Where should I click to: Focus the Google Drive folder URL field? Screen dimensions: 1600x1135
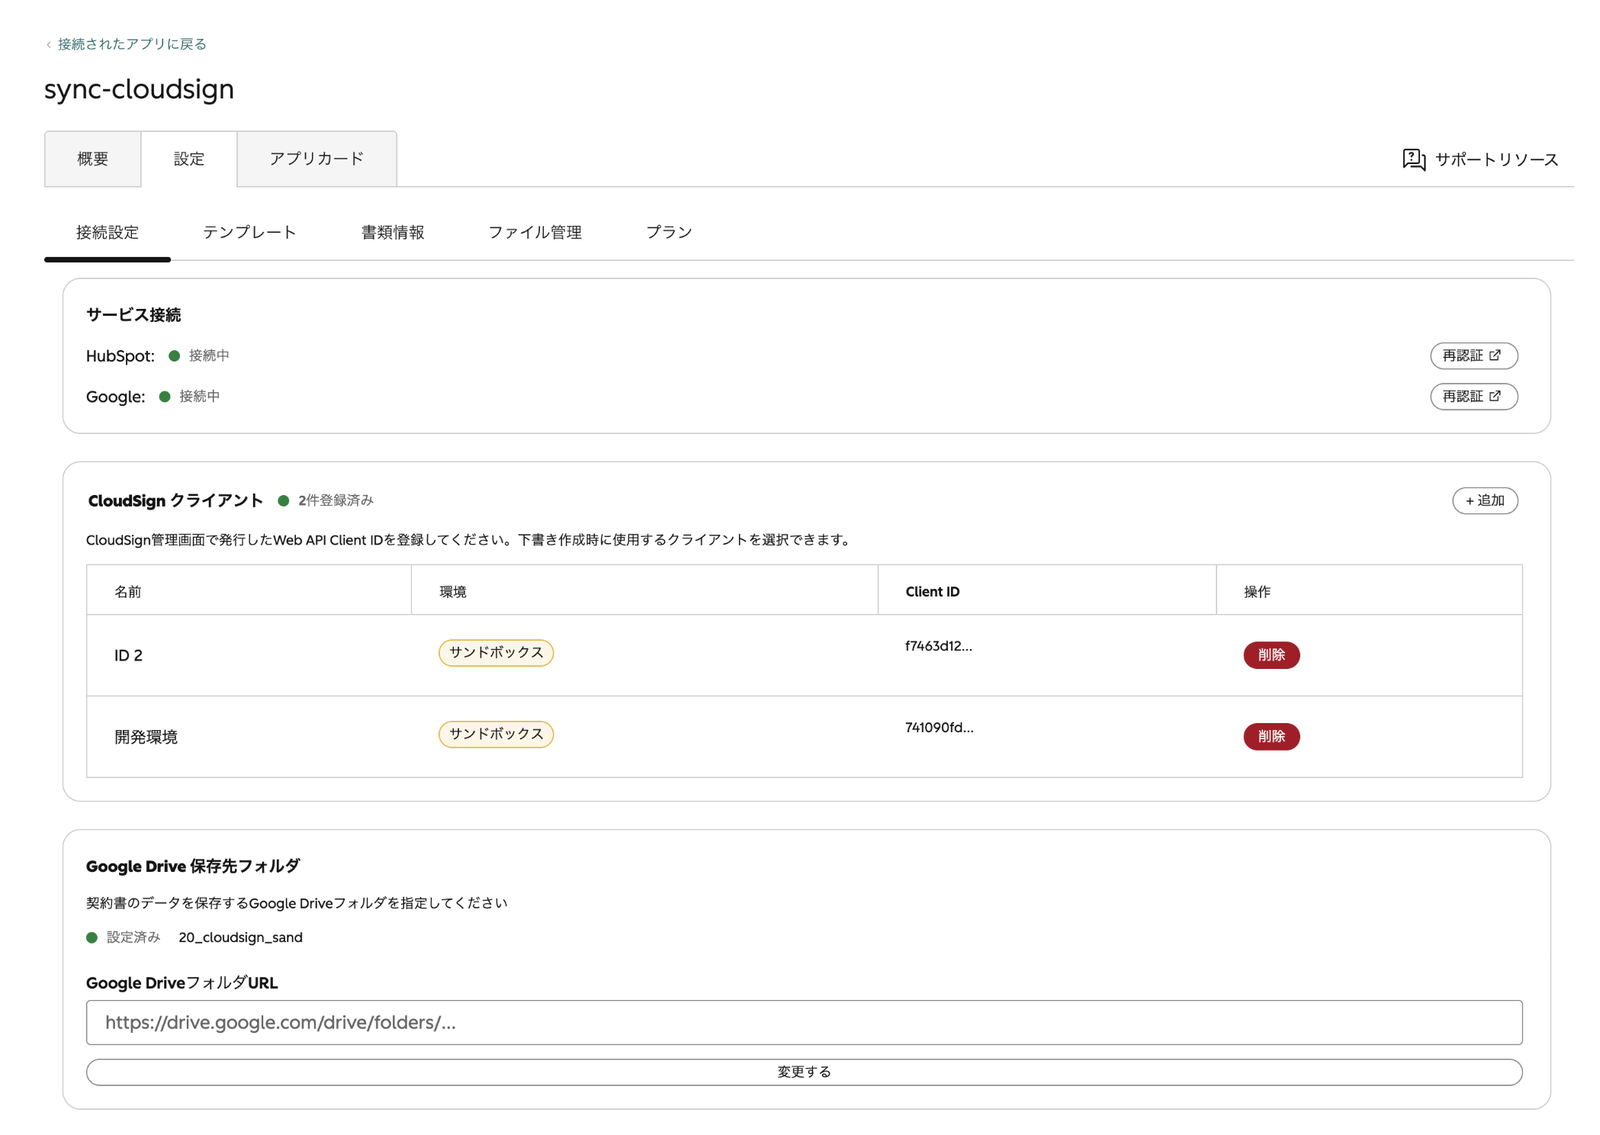[x=804, y=1022]
